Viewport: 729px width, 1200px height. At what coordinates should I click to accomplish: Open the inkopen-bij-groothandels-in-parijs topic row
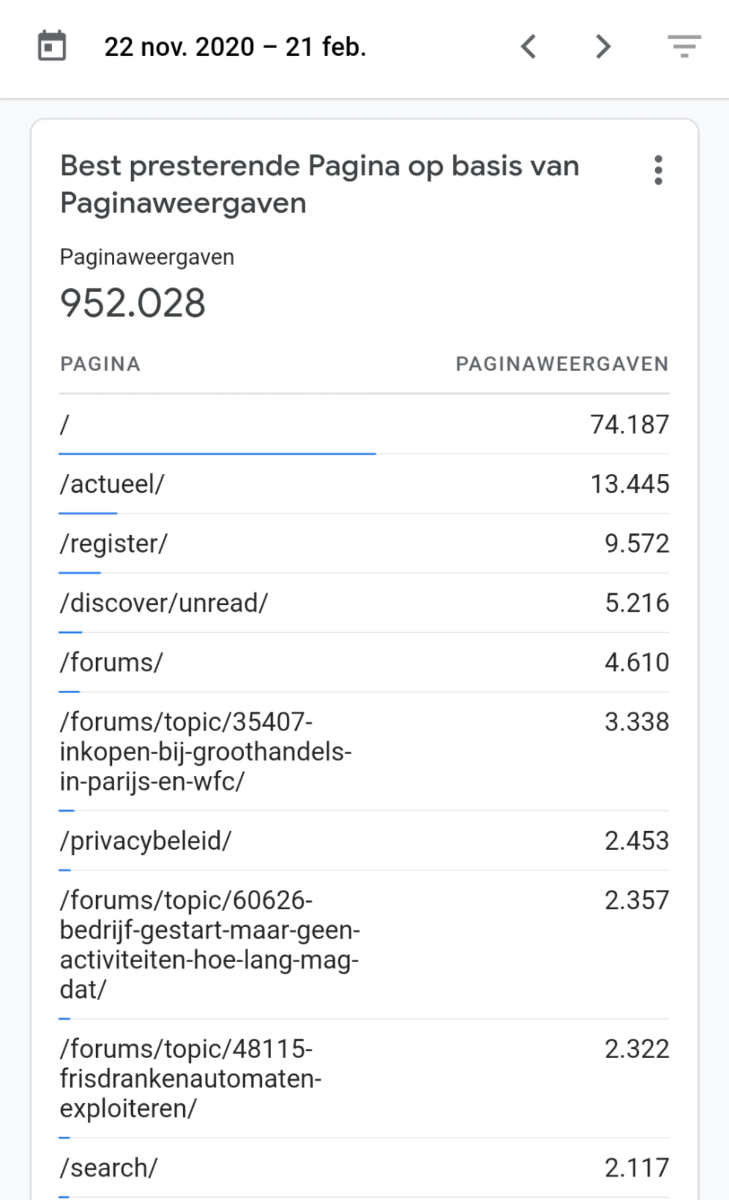click(364, 752)
